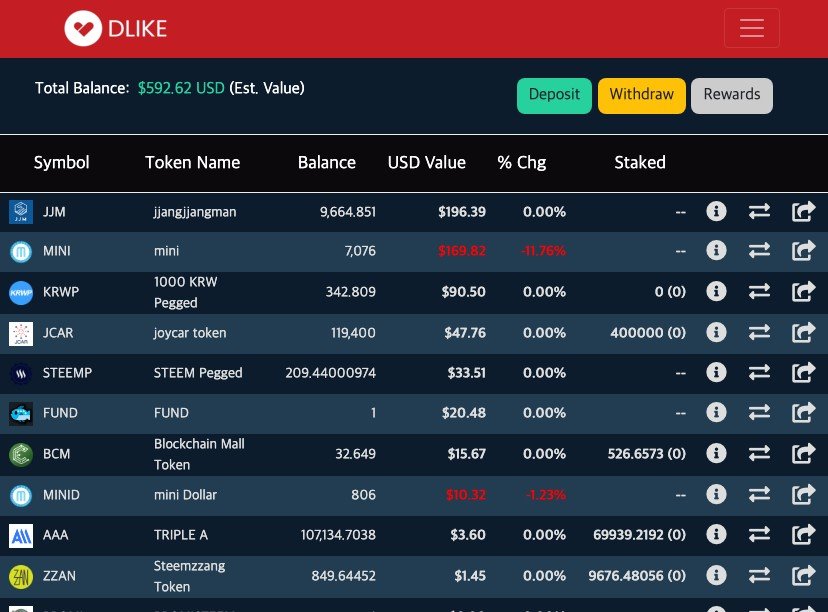Click the Staked column header

pyautogui.click(x=639, y=163)
